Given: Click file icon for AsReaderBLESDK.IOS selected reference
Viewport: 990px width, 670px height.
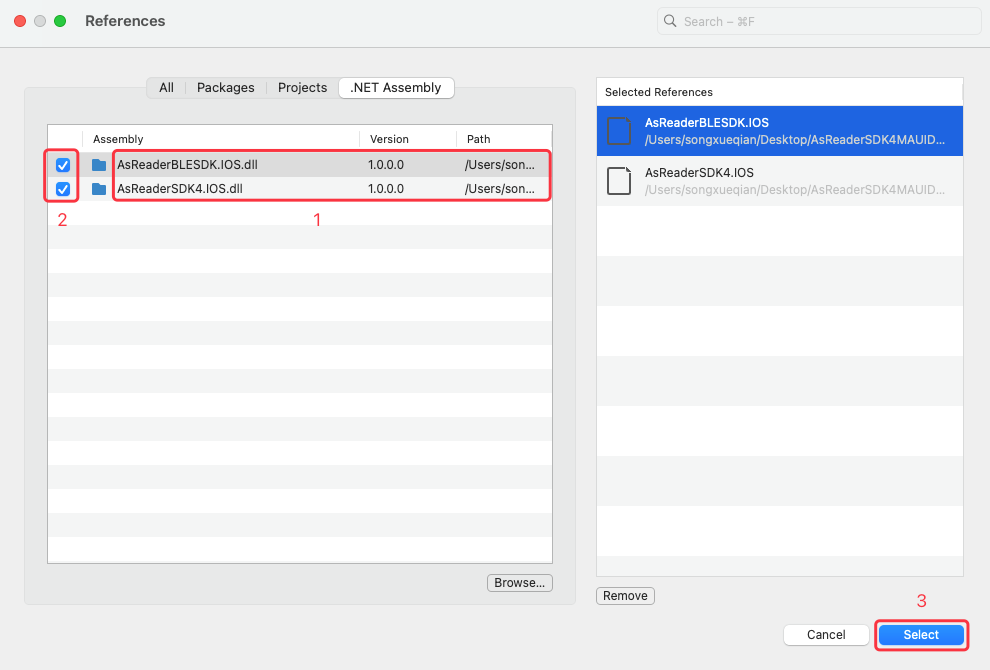Looking at the screenshot, I should pyautogui.click(x=621, y=131).
